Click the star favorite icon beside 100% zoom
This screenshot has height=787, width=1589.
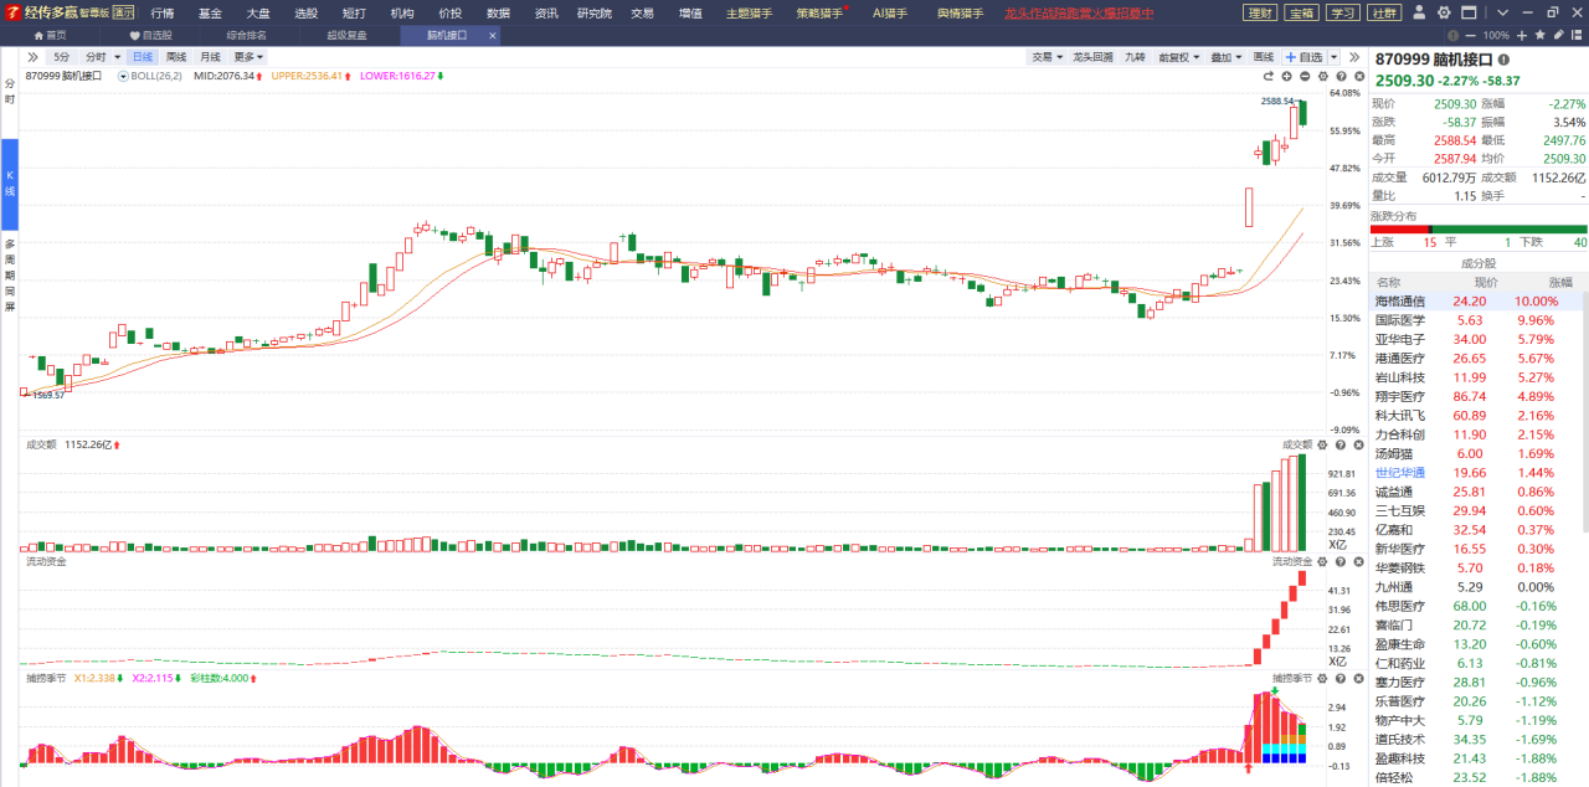[1540, 35]
